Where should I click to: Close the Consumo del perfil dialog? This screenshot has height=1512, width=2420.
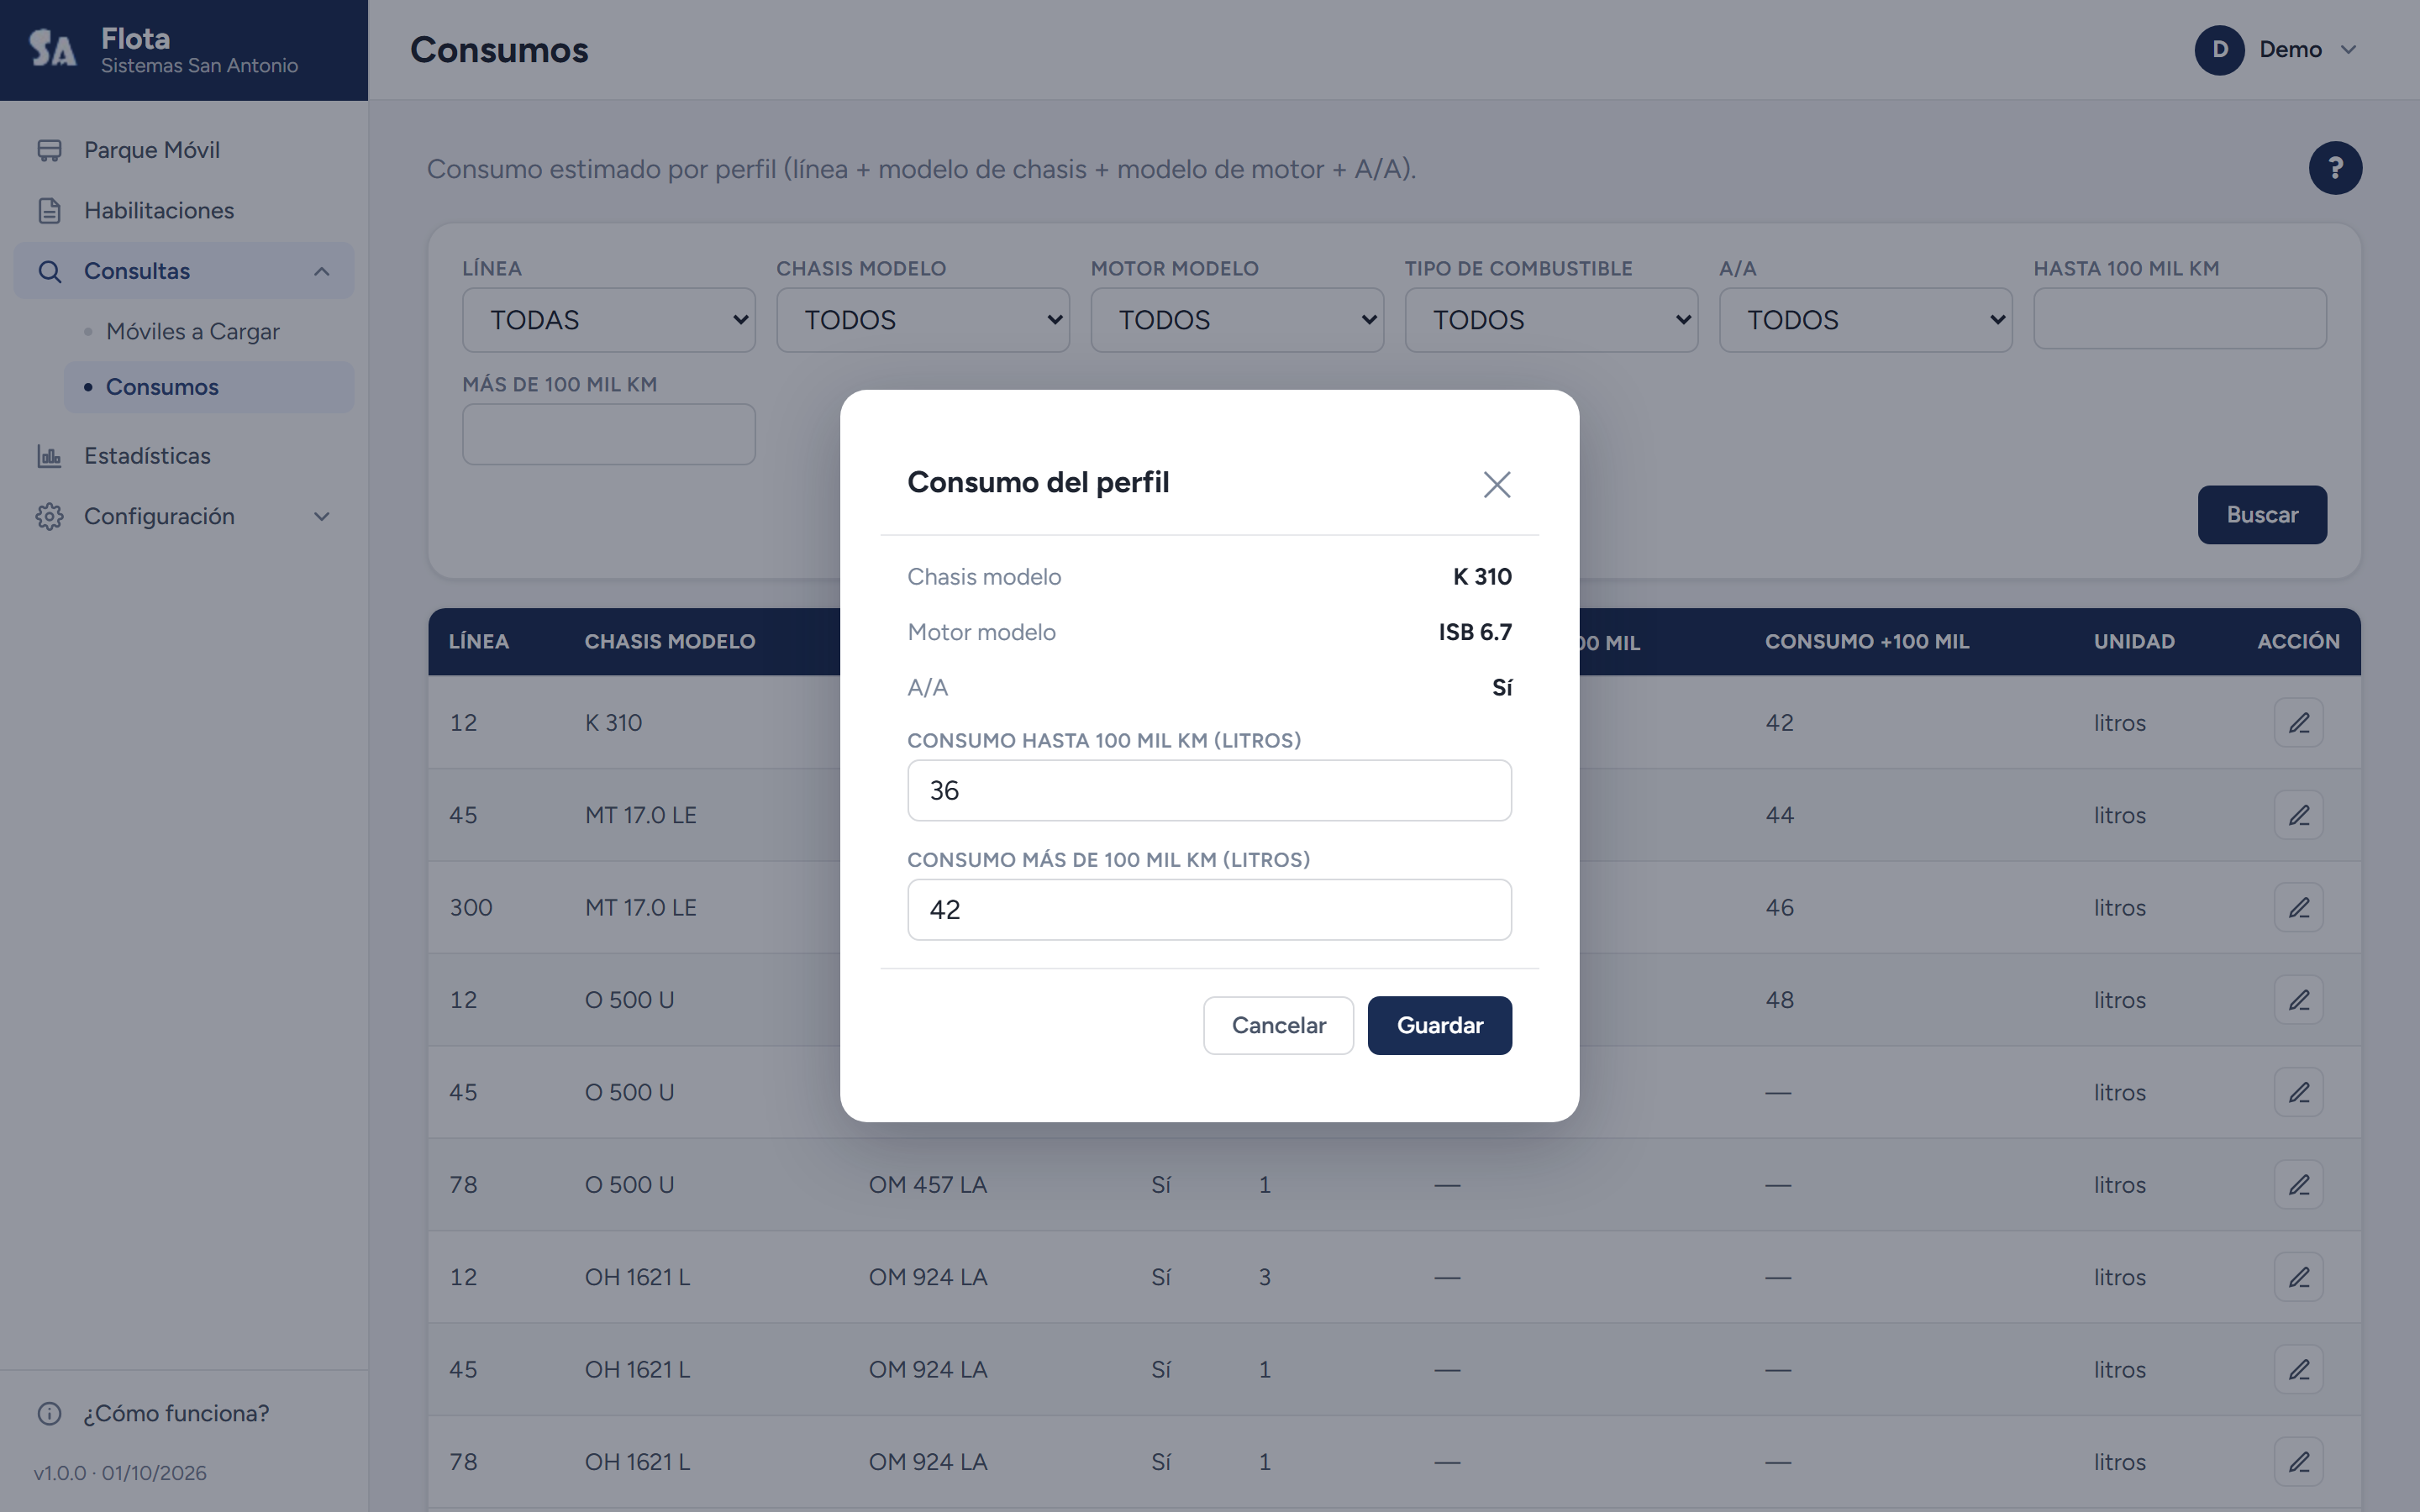click(x=1496, y=484)
